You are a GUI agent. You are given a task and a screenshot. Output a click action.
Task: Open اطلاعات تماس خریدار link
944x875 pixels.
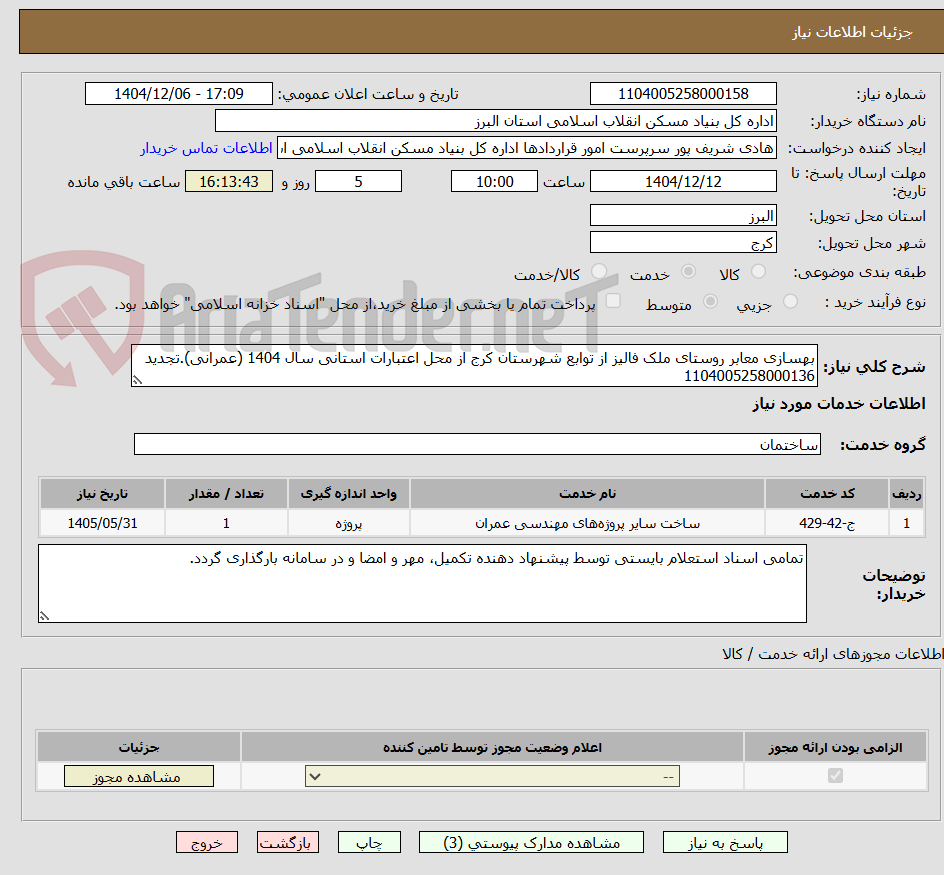click(206, 148)
